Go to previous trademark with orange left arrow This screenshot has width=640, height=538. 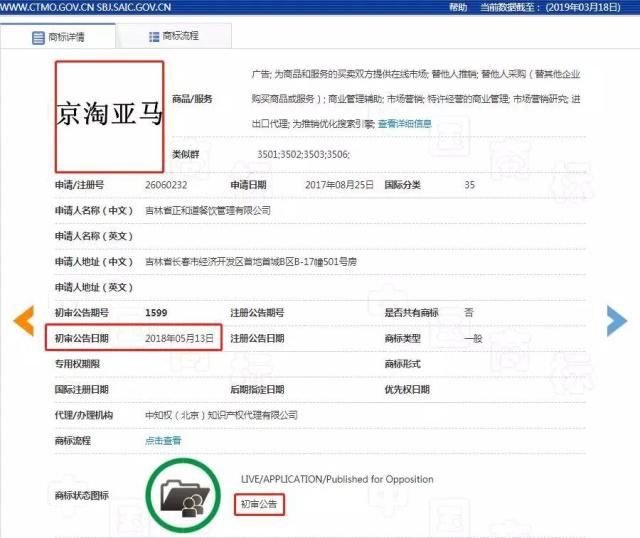23,319
